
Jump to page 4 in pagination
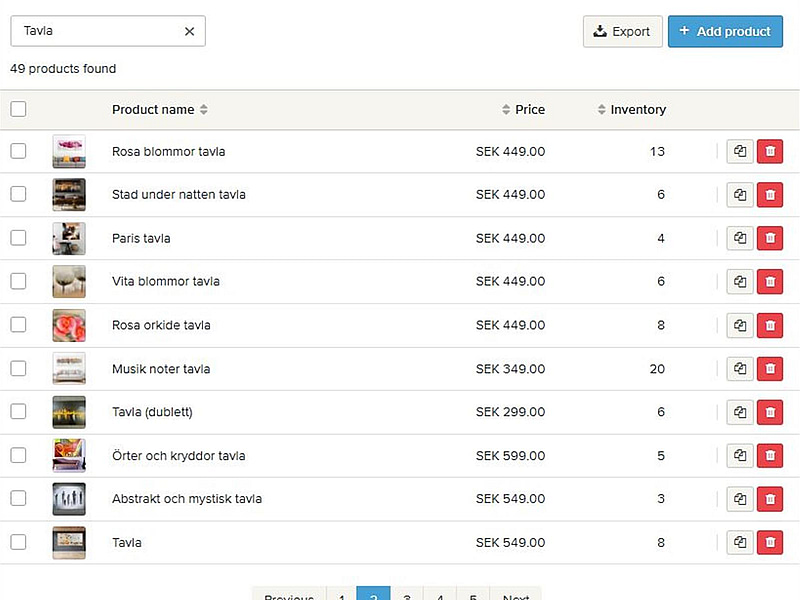439,595
